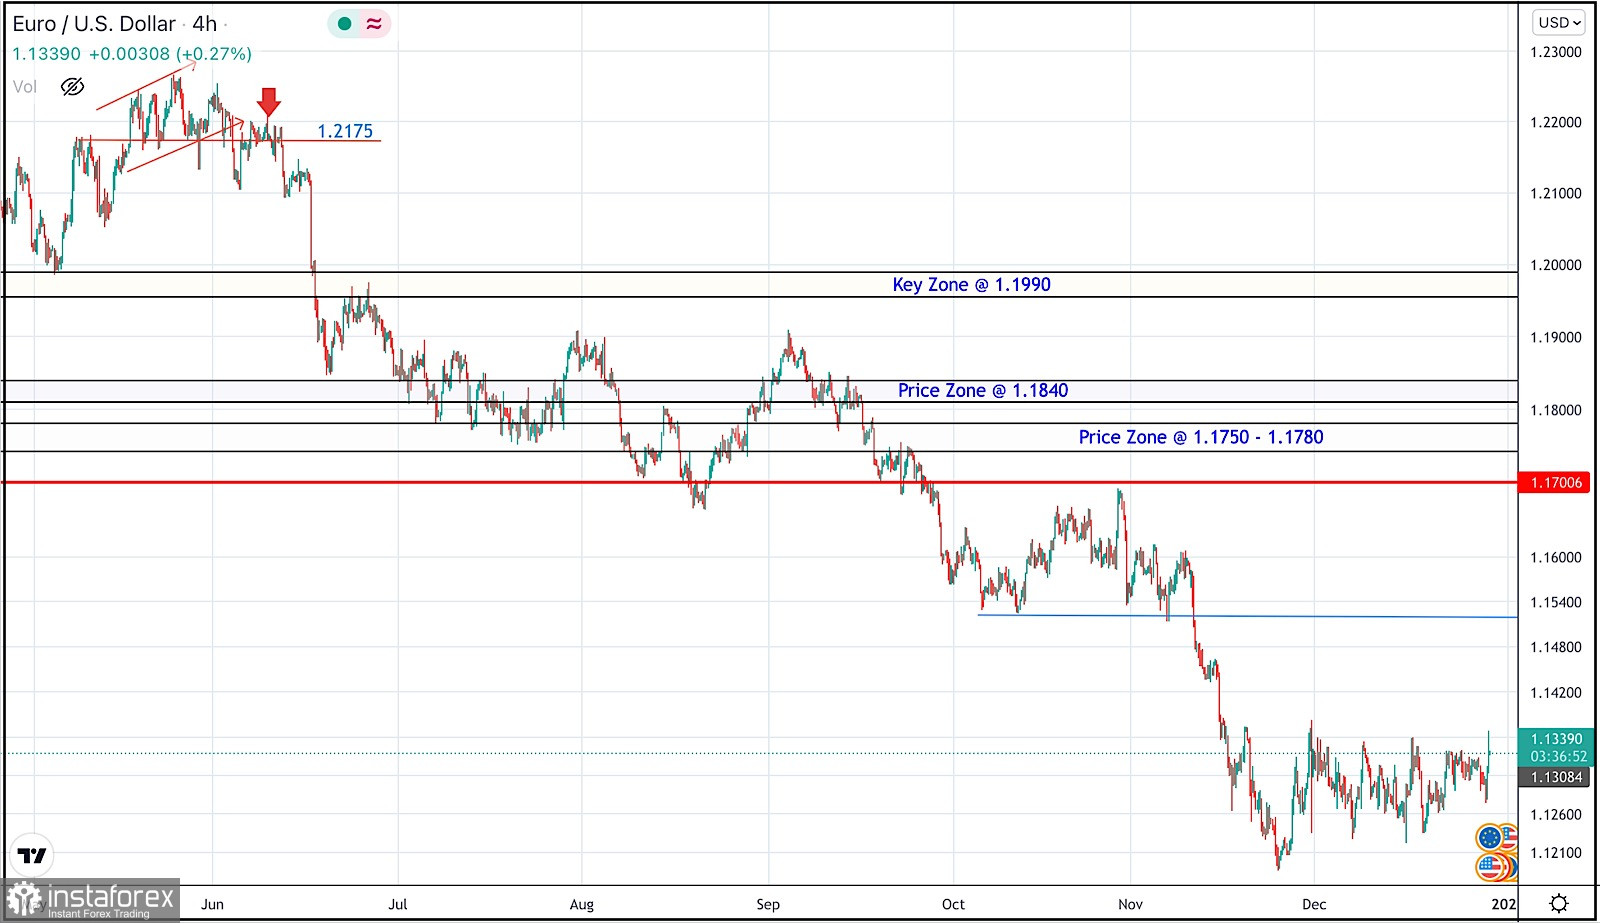Image resolution: width=1600 pixels, height=923 pixels.
Task: Toggle the volume visibility eye icon
Action: coord(72,87)
